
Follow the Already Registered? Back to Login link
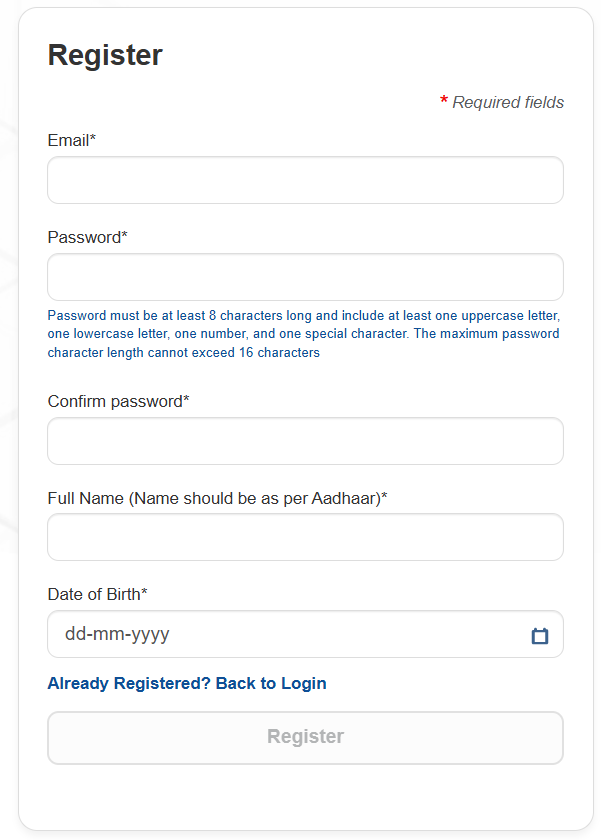click(187, 684)
